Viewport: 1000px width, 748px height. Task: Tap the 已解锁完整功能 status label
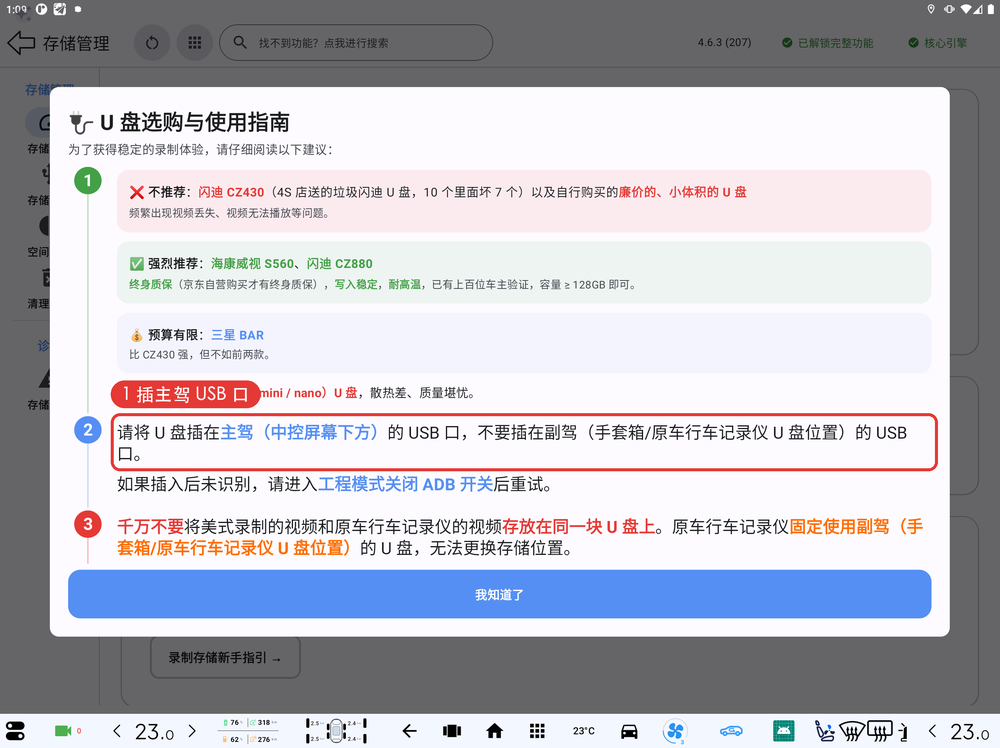(x=828, y=43)
